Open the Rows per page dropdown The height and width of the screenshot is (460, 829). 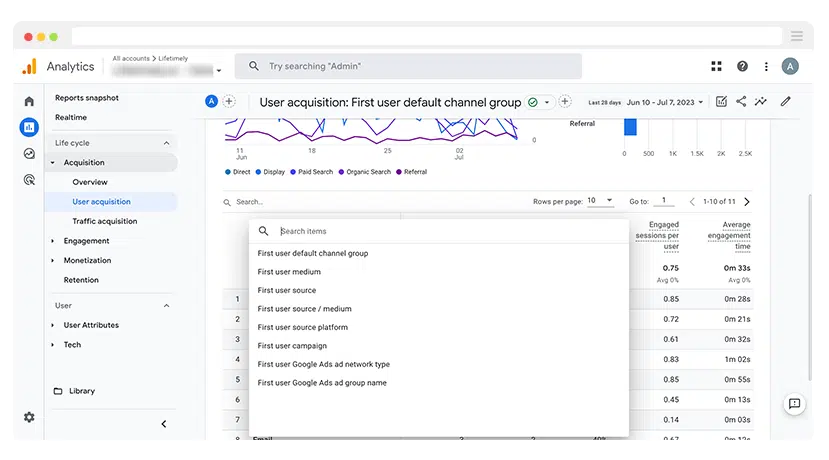tap(600, 201)
